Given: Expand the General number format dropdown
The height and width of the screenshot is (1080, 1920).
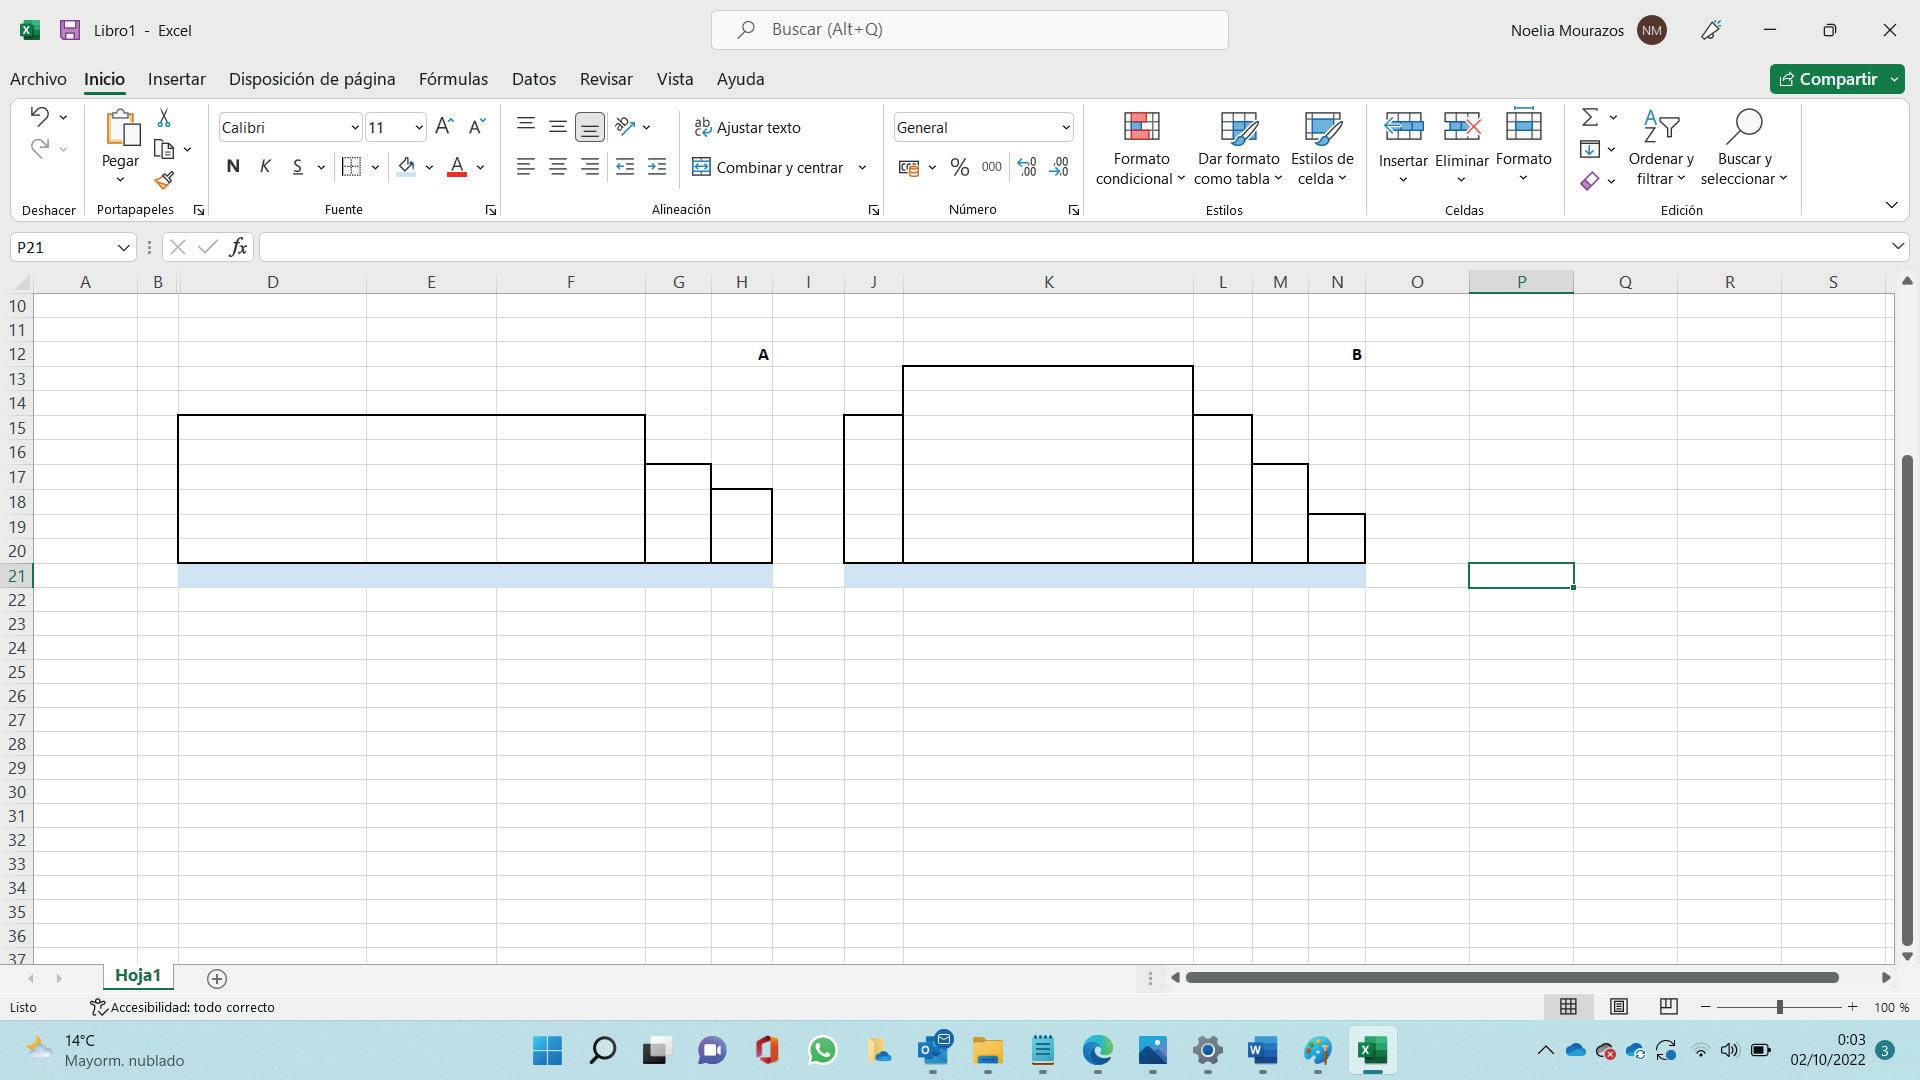Looking at the screenshot, I should (1065, 127).
